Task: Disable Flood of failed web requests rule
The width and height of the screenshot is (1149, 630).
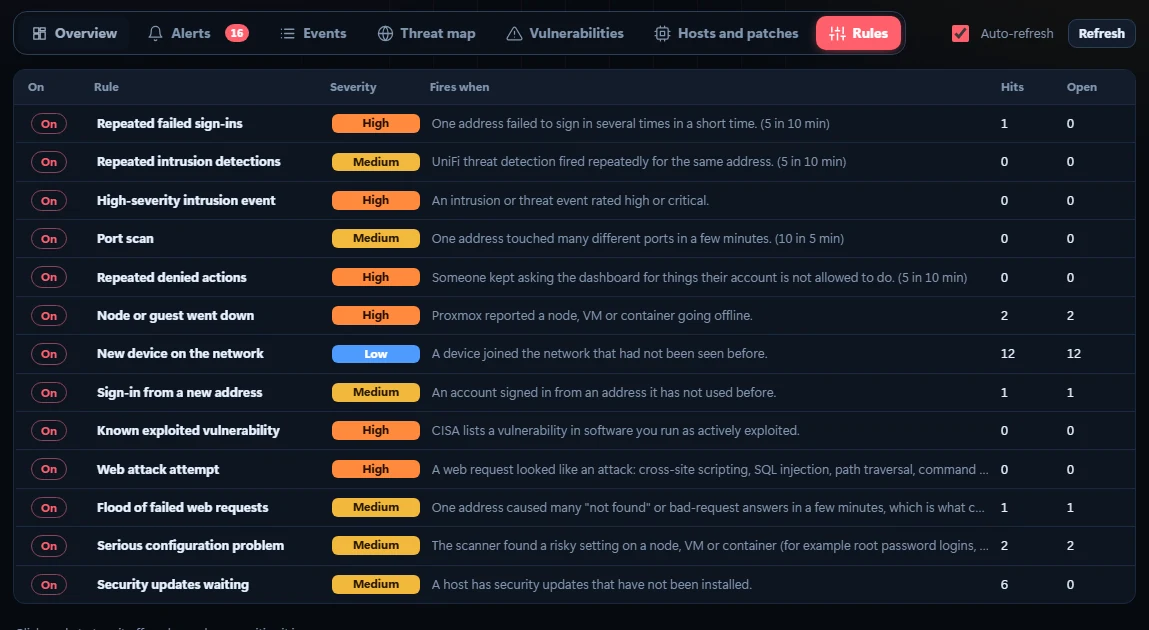Action: pos(49,508)
